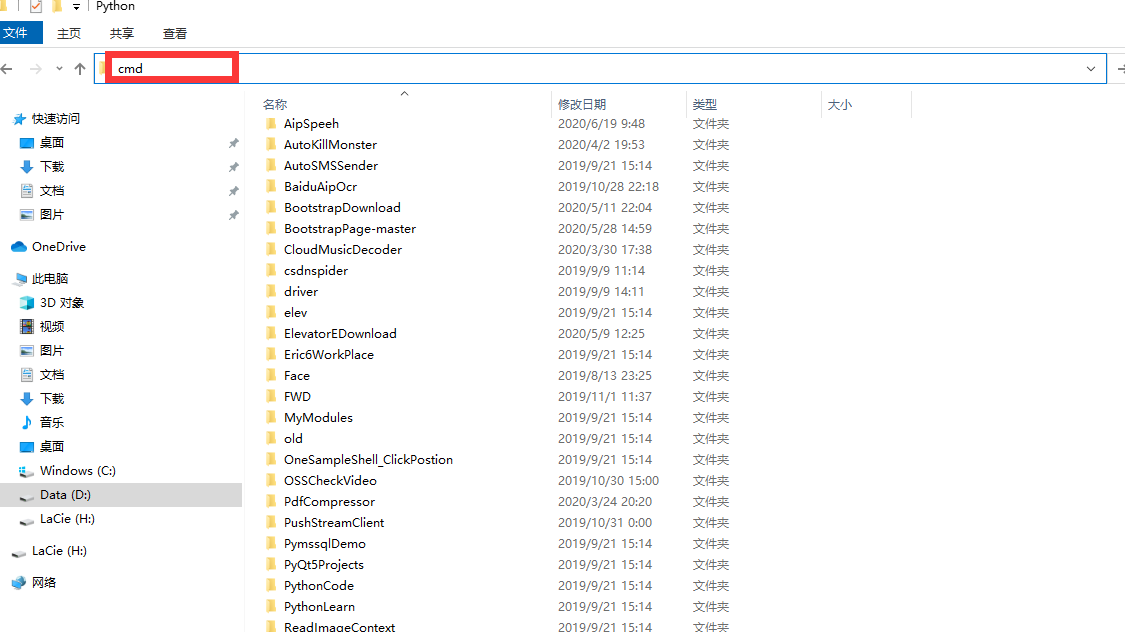1125x632 pixels.
Task: Select the AutoSMSSender folder
Action: (331, 165)
